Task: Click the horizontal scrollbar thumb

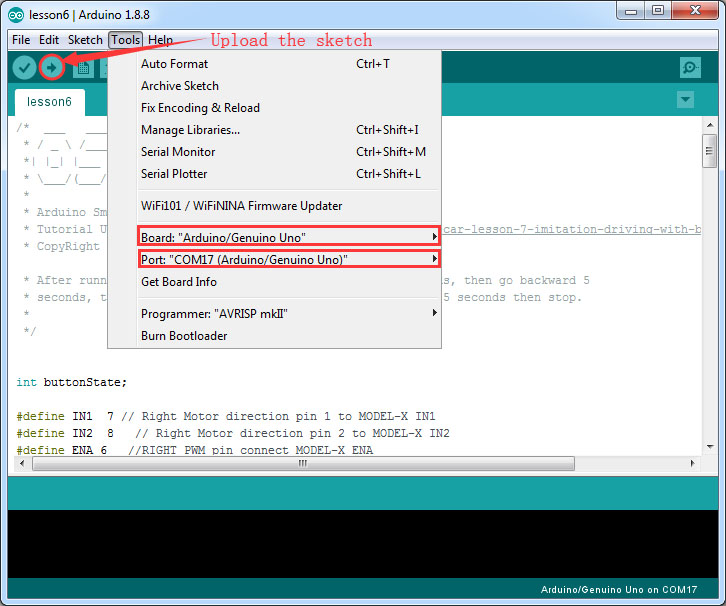Action: 303,463
